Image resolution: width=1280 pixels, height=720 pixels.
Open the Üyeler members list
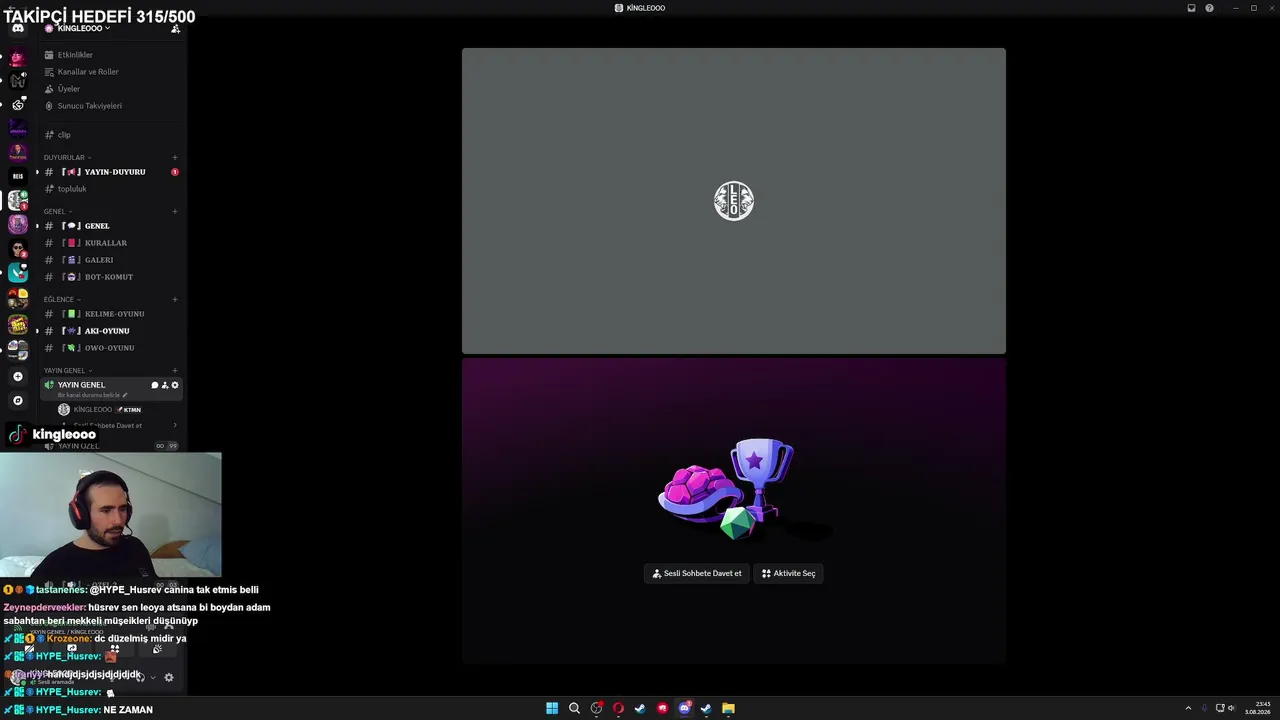pyautogui.click(x=68, y=89)
